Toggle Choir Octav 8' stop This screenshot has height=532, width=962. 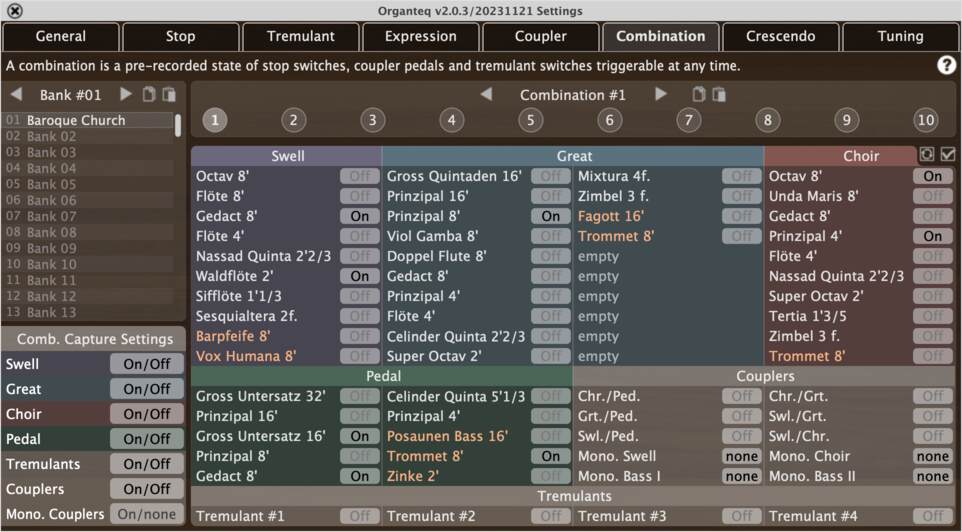click(933, 176)
